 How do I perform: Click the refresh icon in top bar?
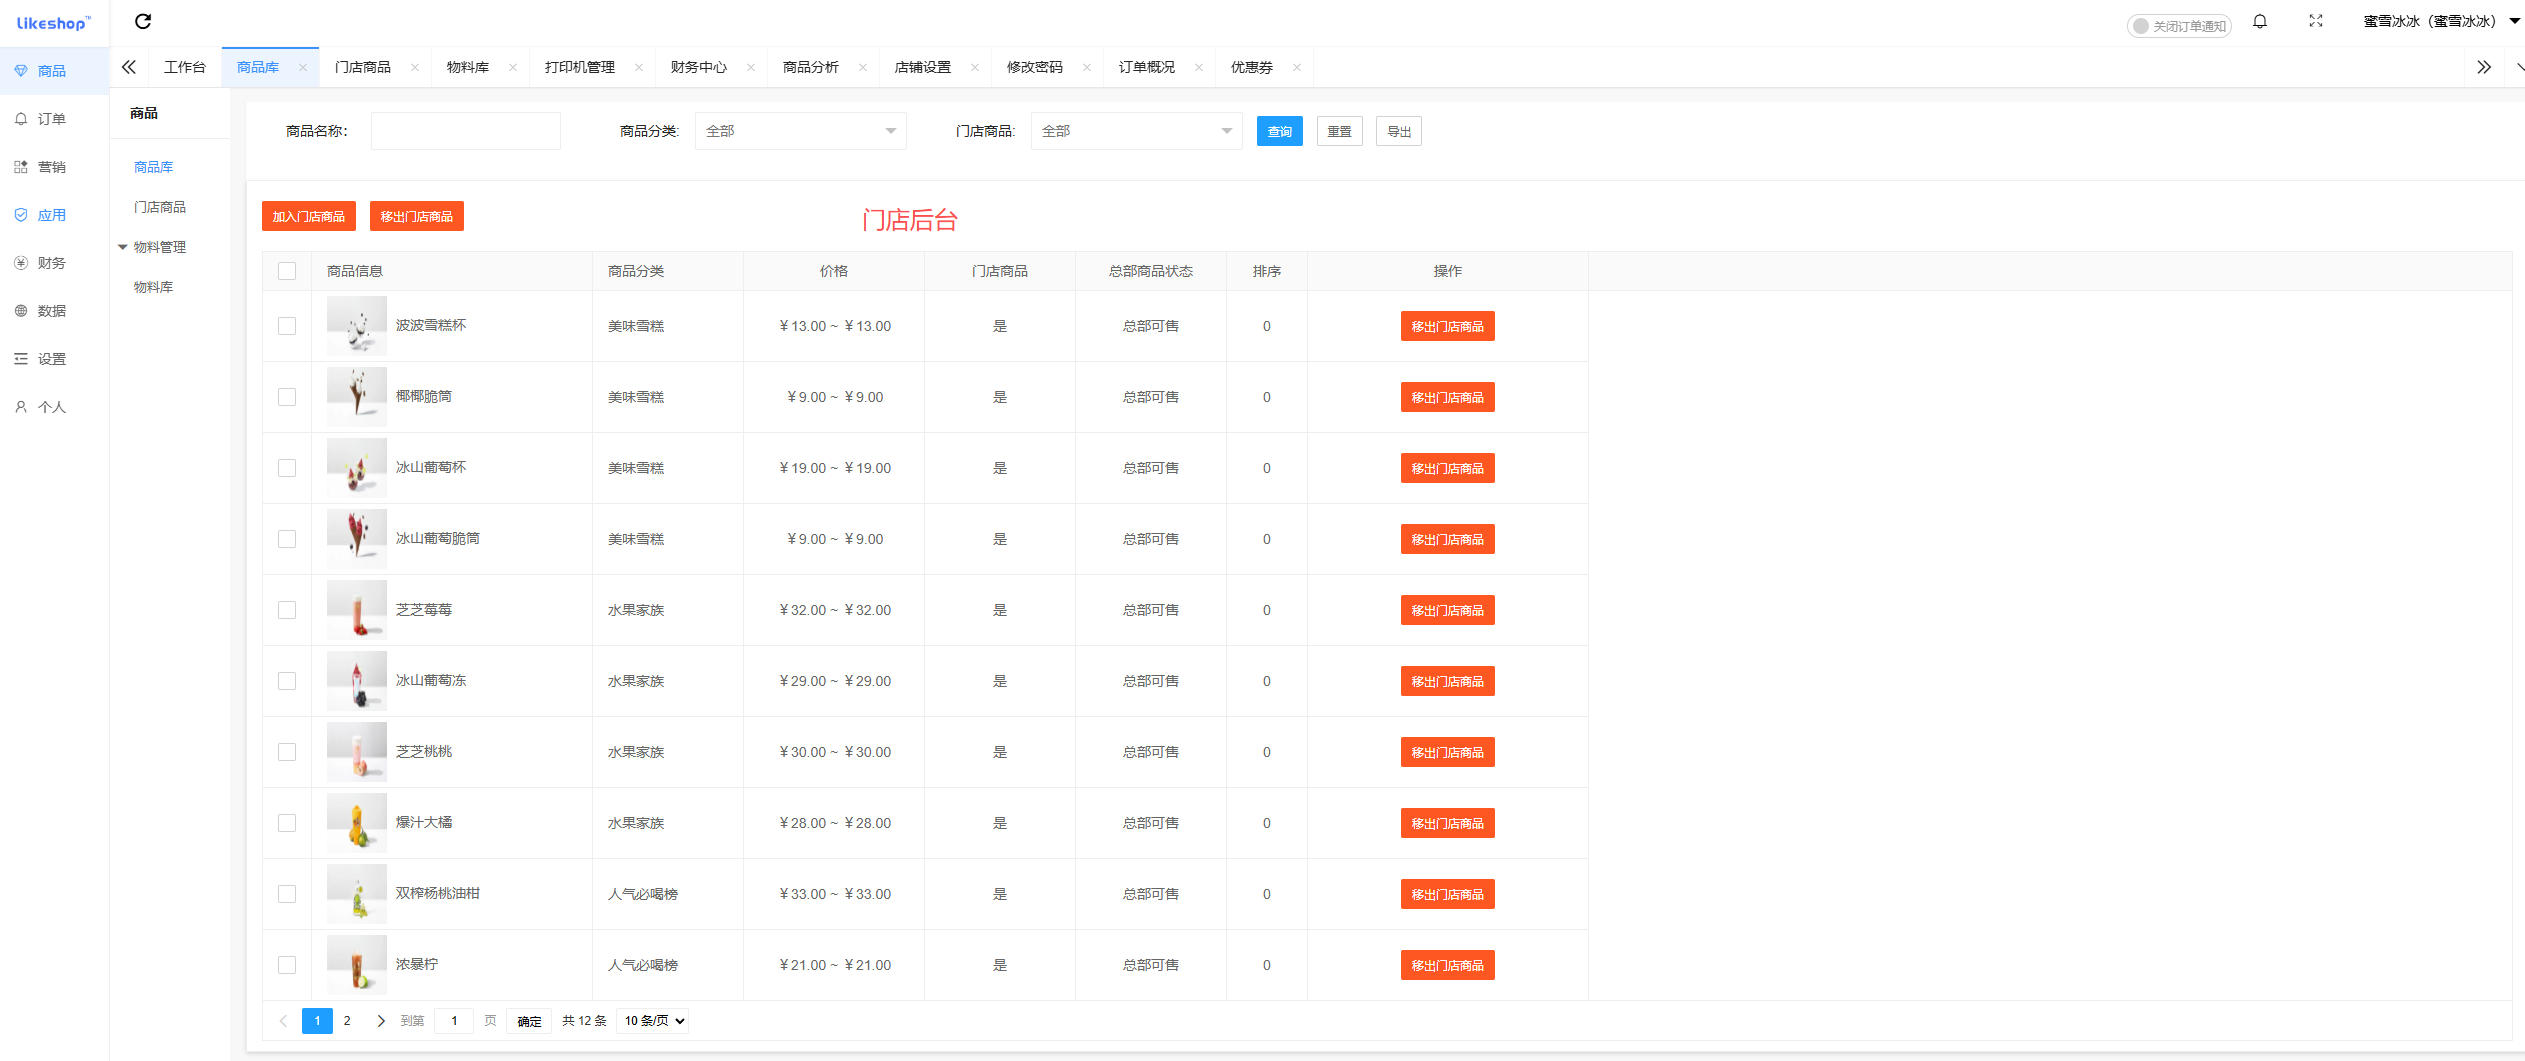pyautogui.click(x=143, y=21)
